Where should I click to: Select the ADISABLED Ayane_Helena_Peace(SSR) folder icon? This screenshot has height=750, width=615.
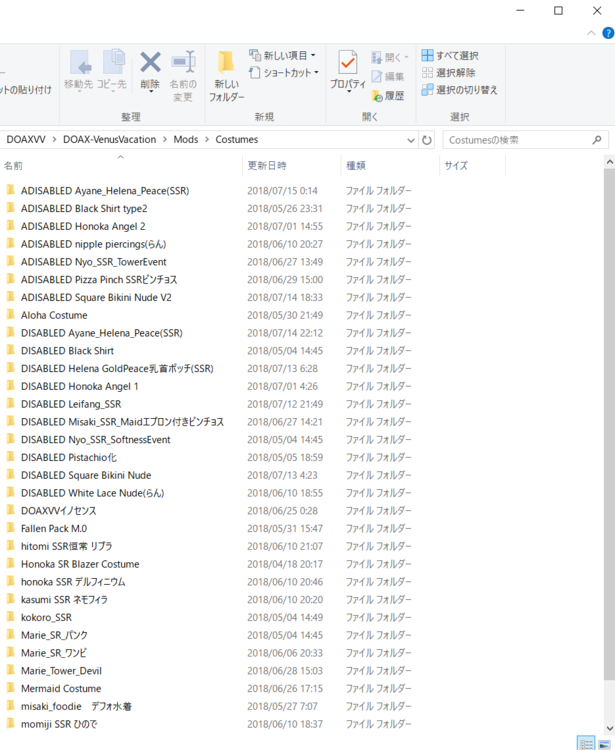11,190
